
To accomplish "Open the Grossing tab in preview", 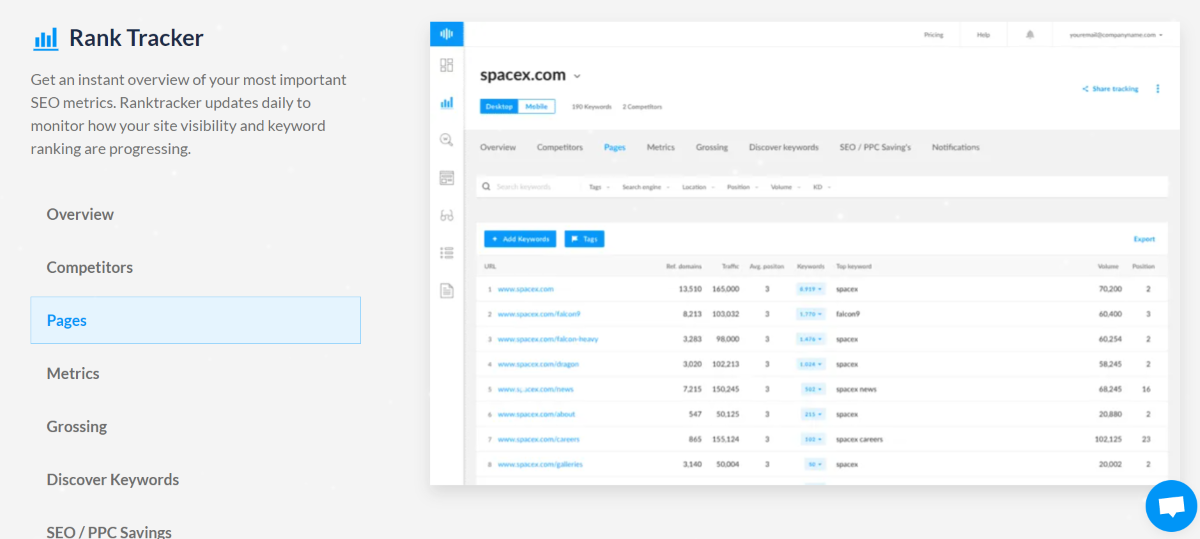I will 712,147.
